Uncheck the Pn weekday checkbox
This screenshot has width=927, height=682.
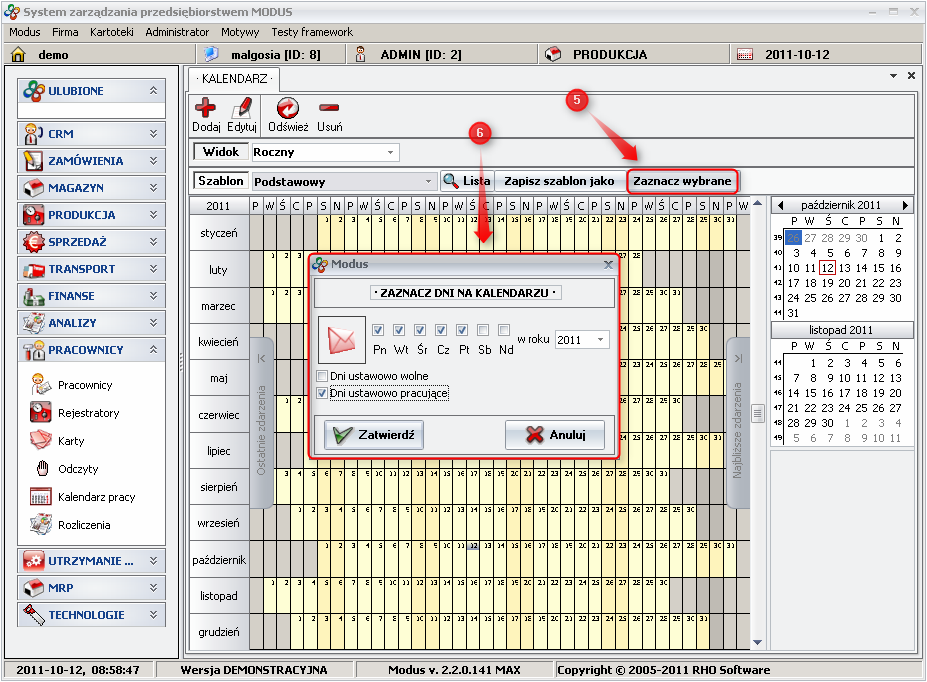(x=378, y=330)
